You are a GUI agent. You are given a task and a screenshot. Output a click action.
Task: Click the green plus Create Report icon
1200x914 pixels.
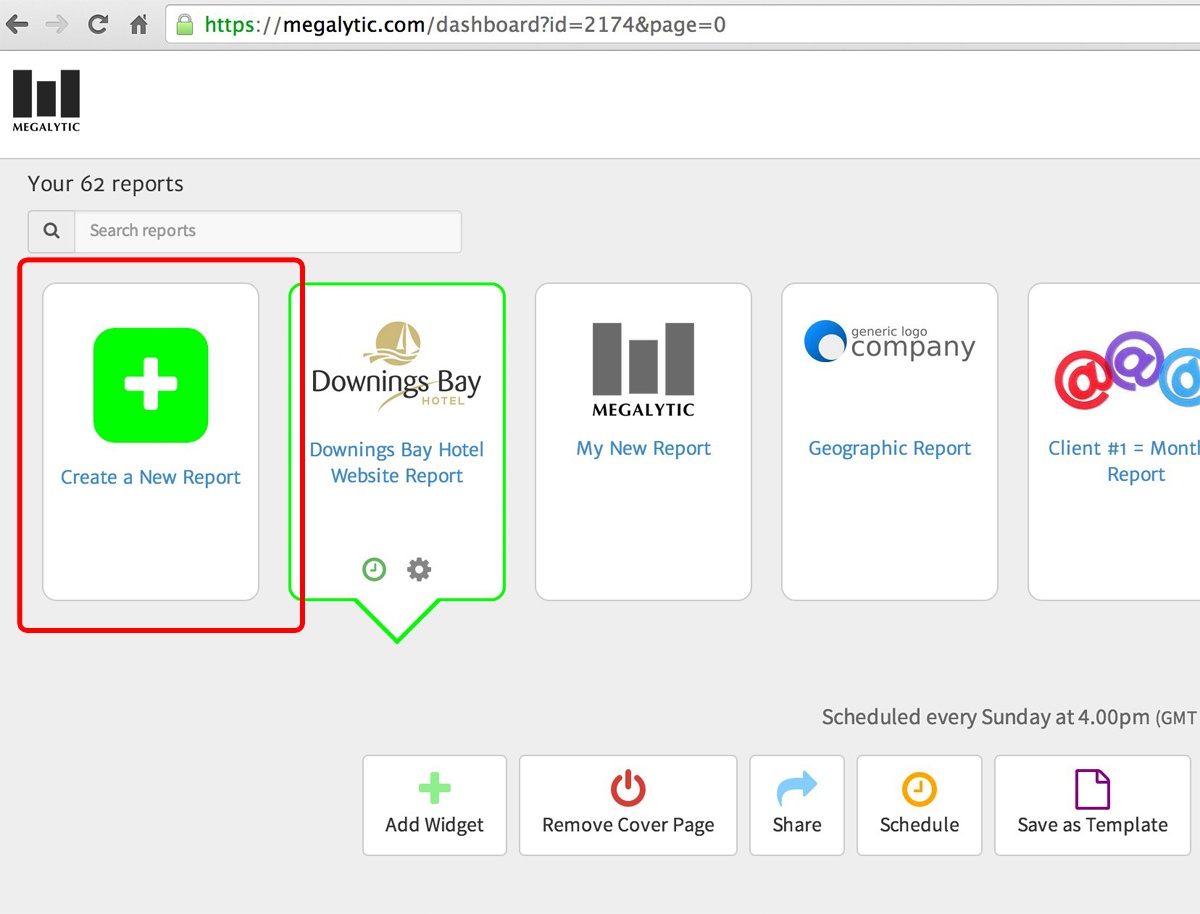(150, 385)
